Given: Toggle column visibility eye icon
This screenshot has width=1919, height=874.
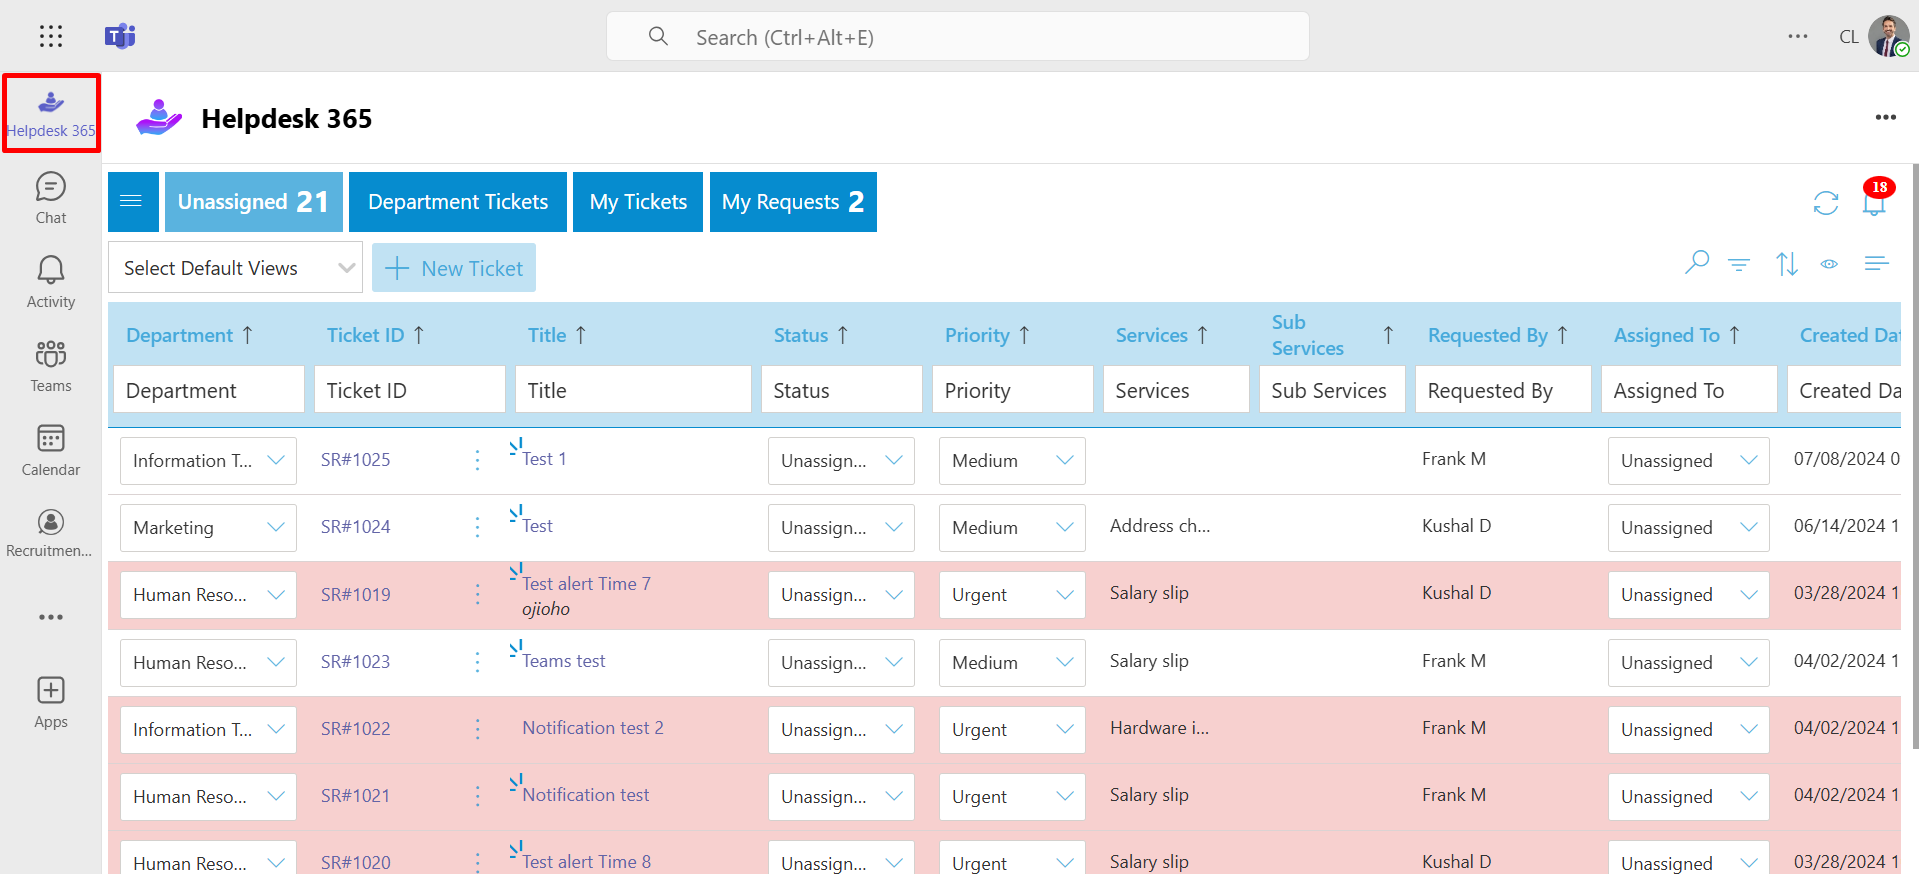Looking at the screenshot, I should point(1829,264).
